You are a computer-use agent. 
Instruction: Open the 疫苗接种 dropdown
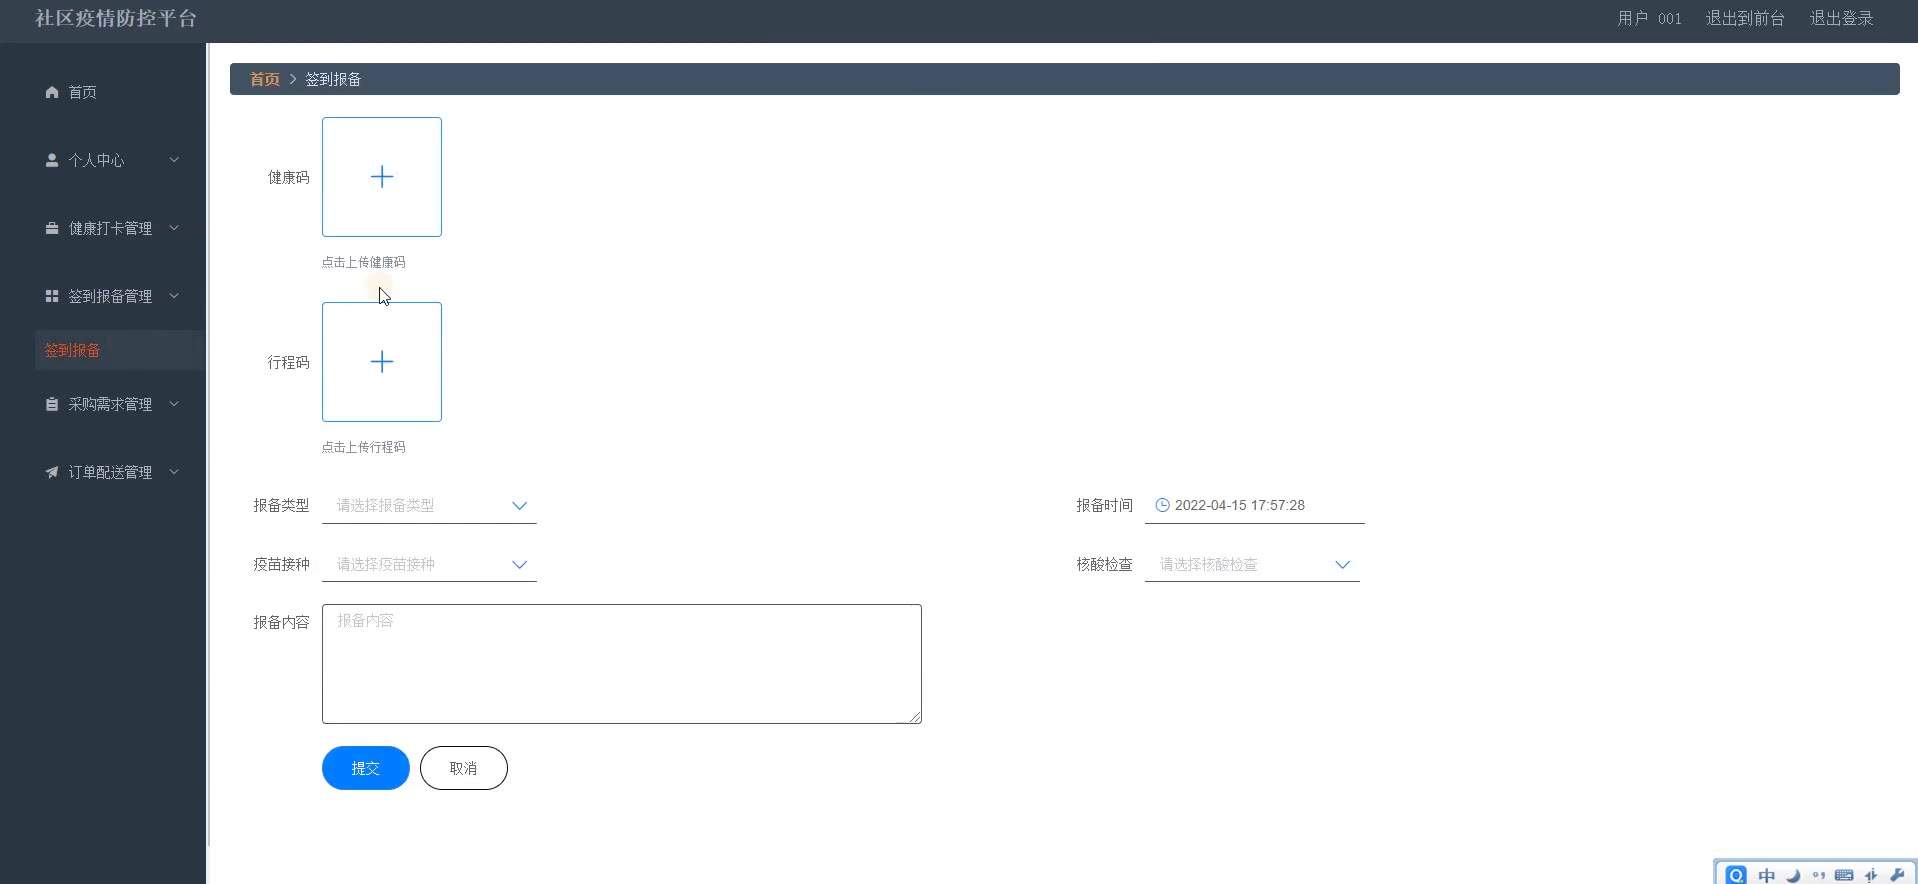click(x=429, y=565)
